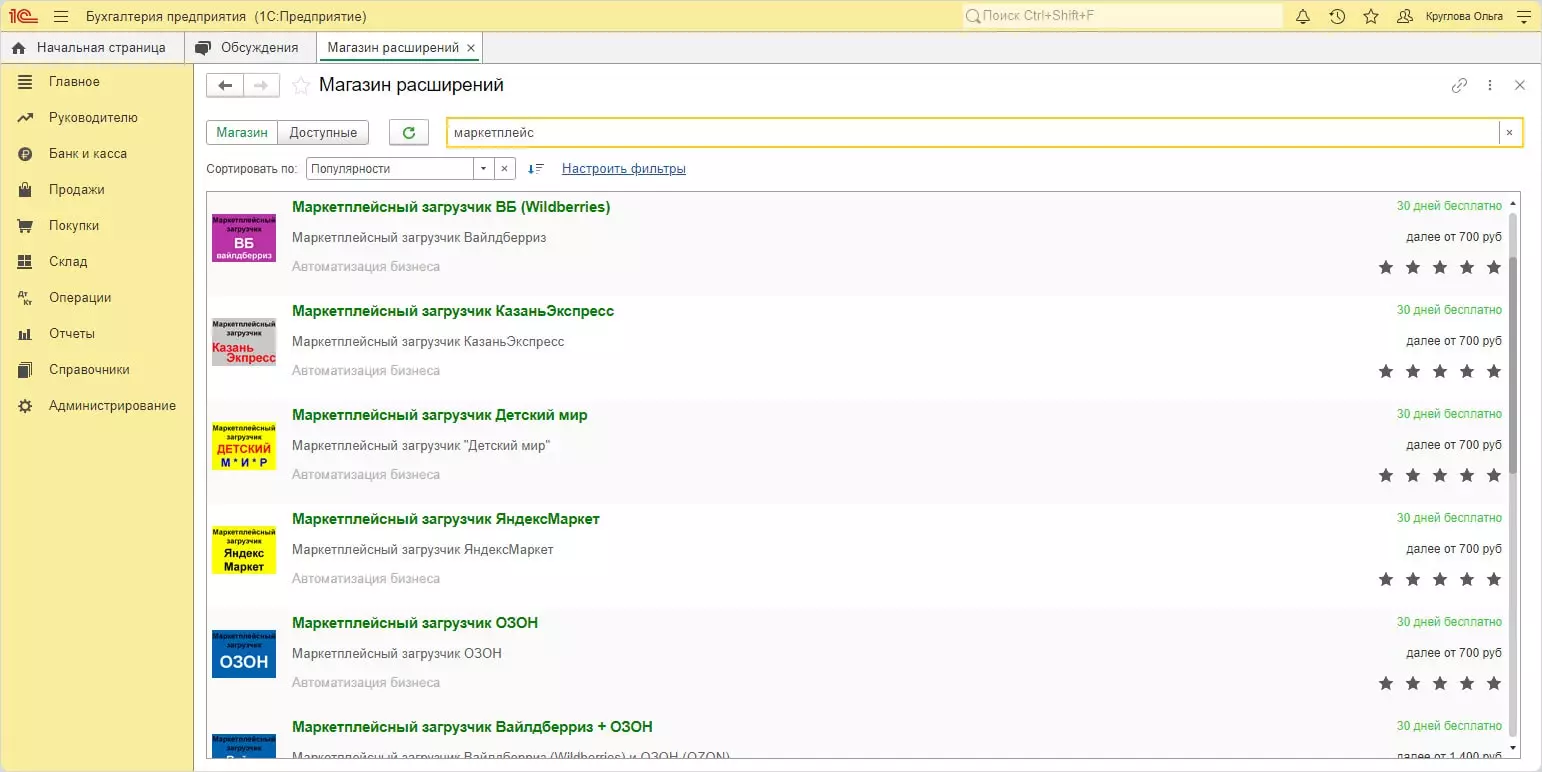Click the extension list vertical scrollbar
1542x772 pixels.
click(x=1512, y=365)
